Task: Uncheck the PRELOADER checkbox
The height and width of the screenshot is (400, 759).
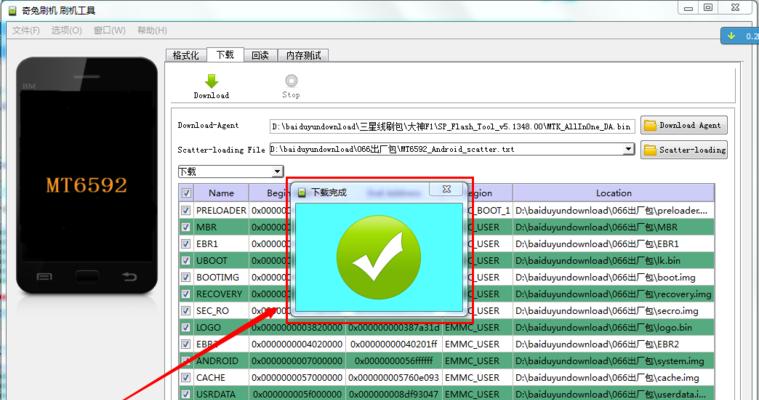Action: 186,210
